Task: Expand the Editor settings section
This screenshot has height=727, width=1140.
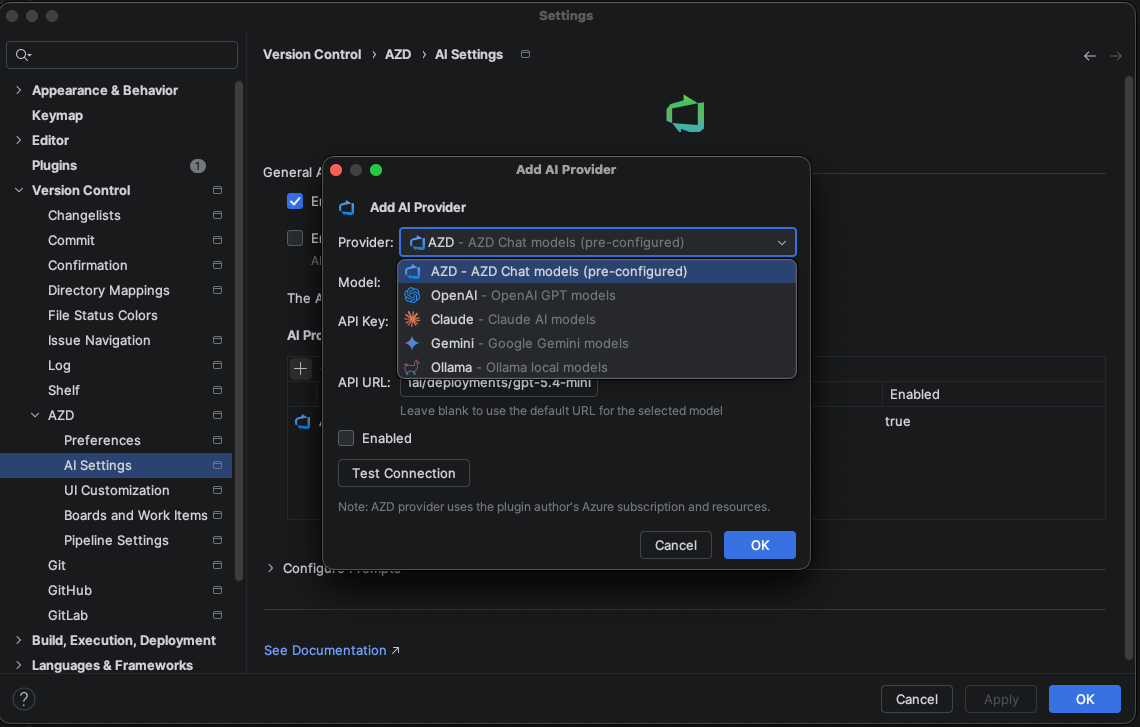Action: [19, 140]
